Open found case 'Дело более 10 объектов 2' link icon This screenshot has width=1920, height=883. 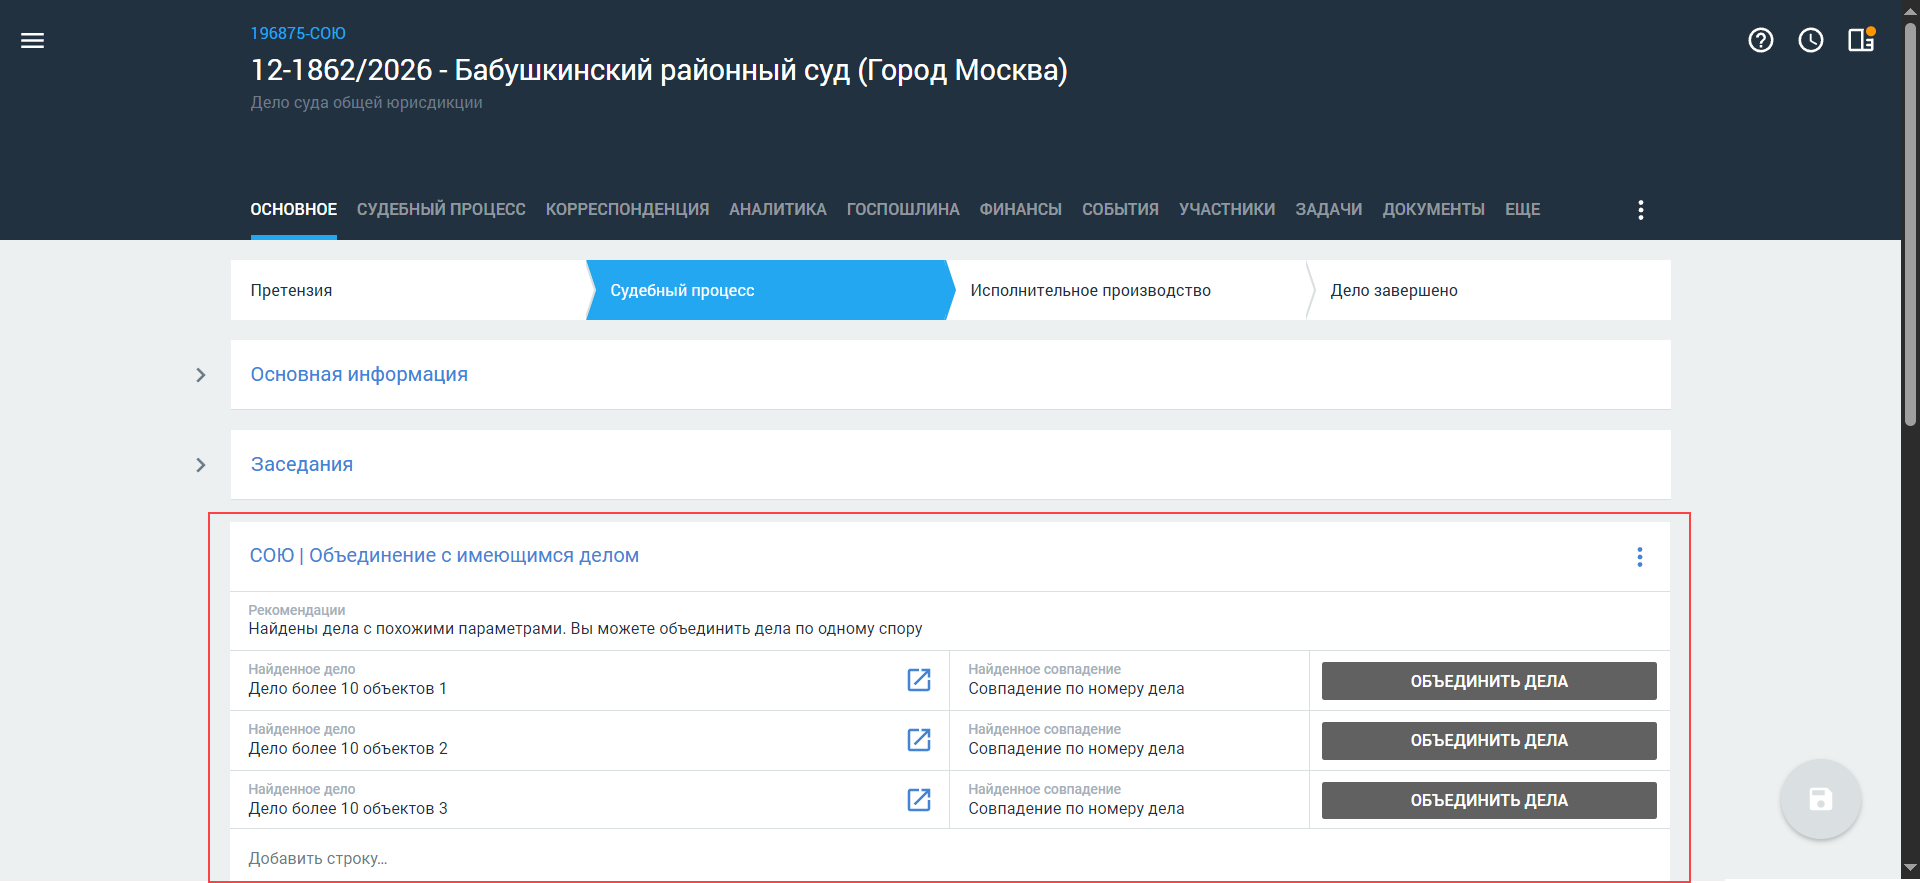pos(919,740)
